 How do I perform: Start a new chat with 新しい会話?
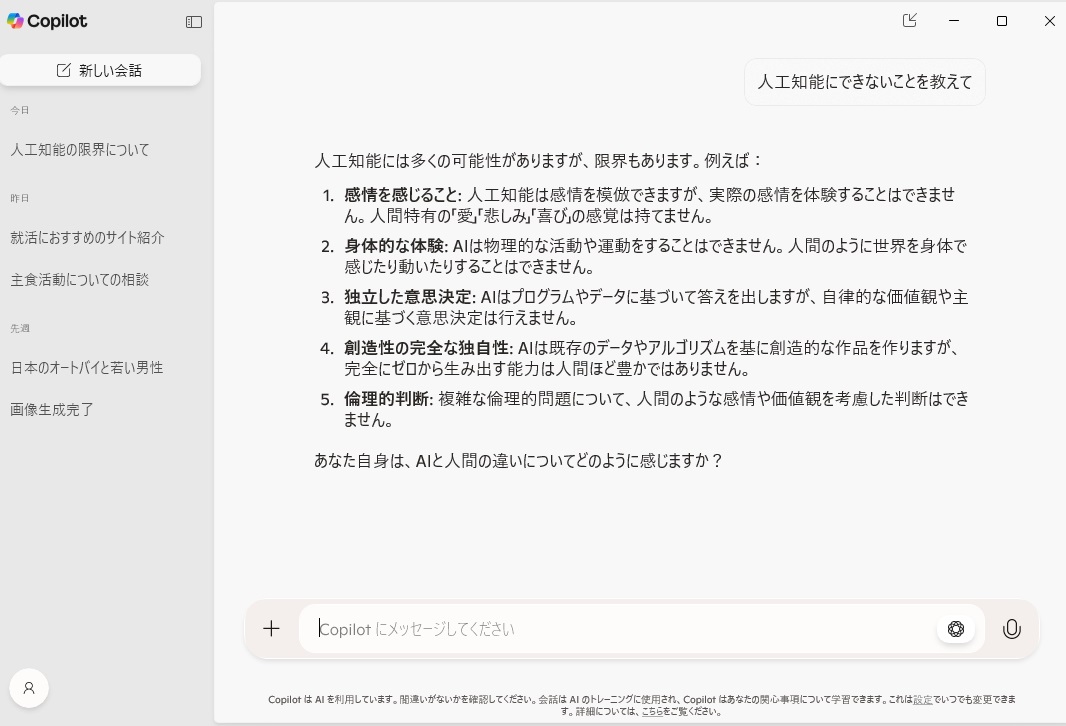tap(100, 70)
